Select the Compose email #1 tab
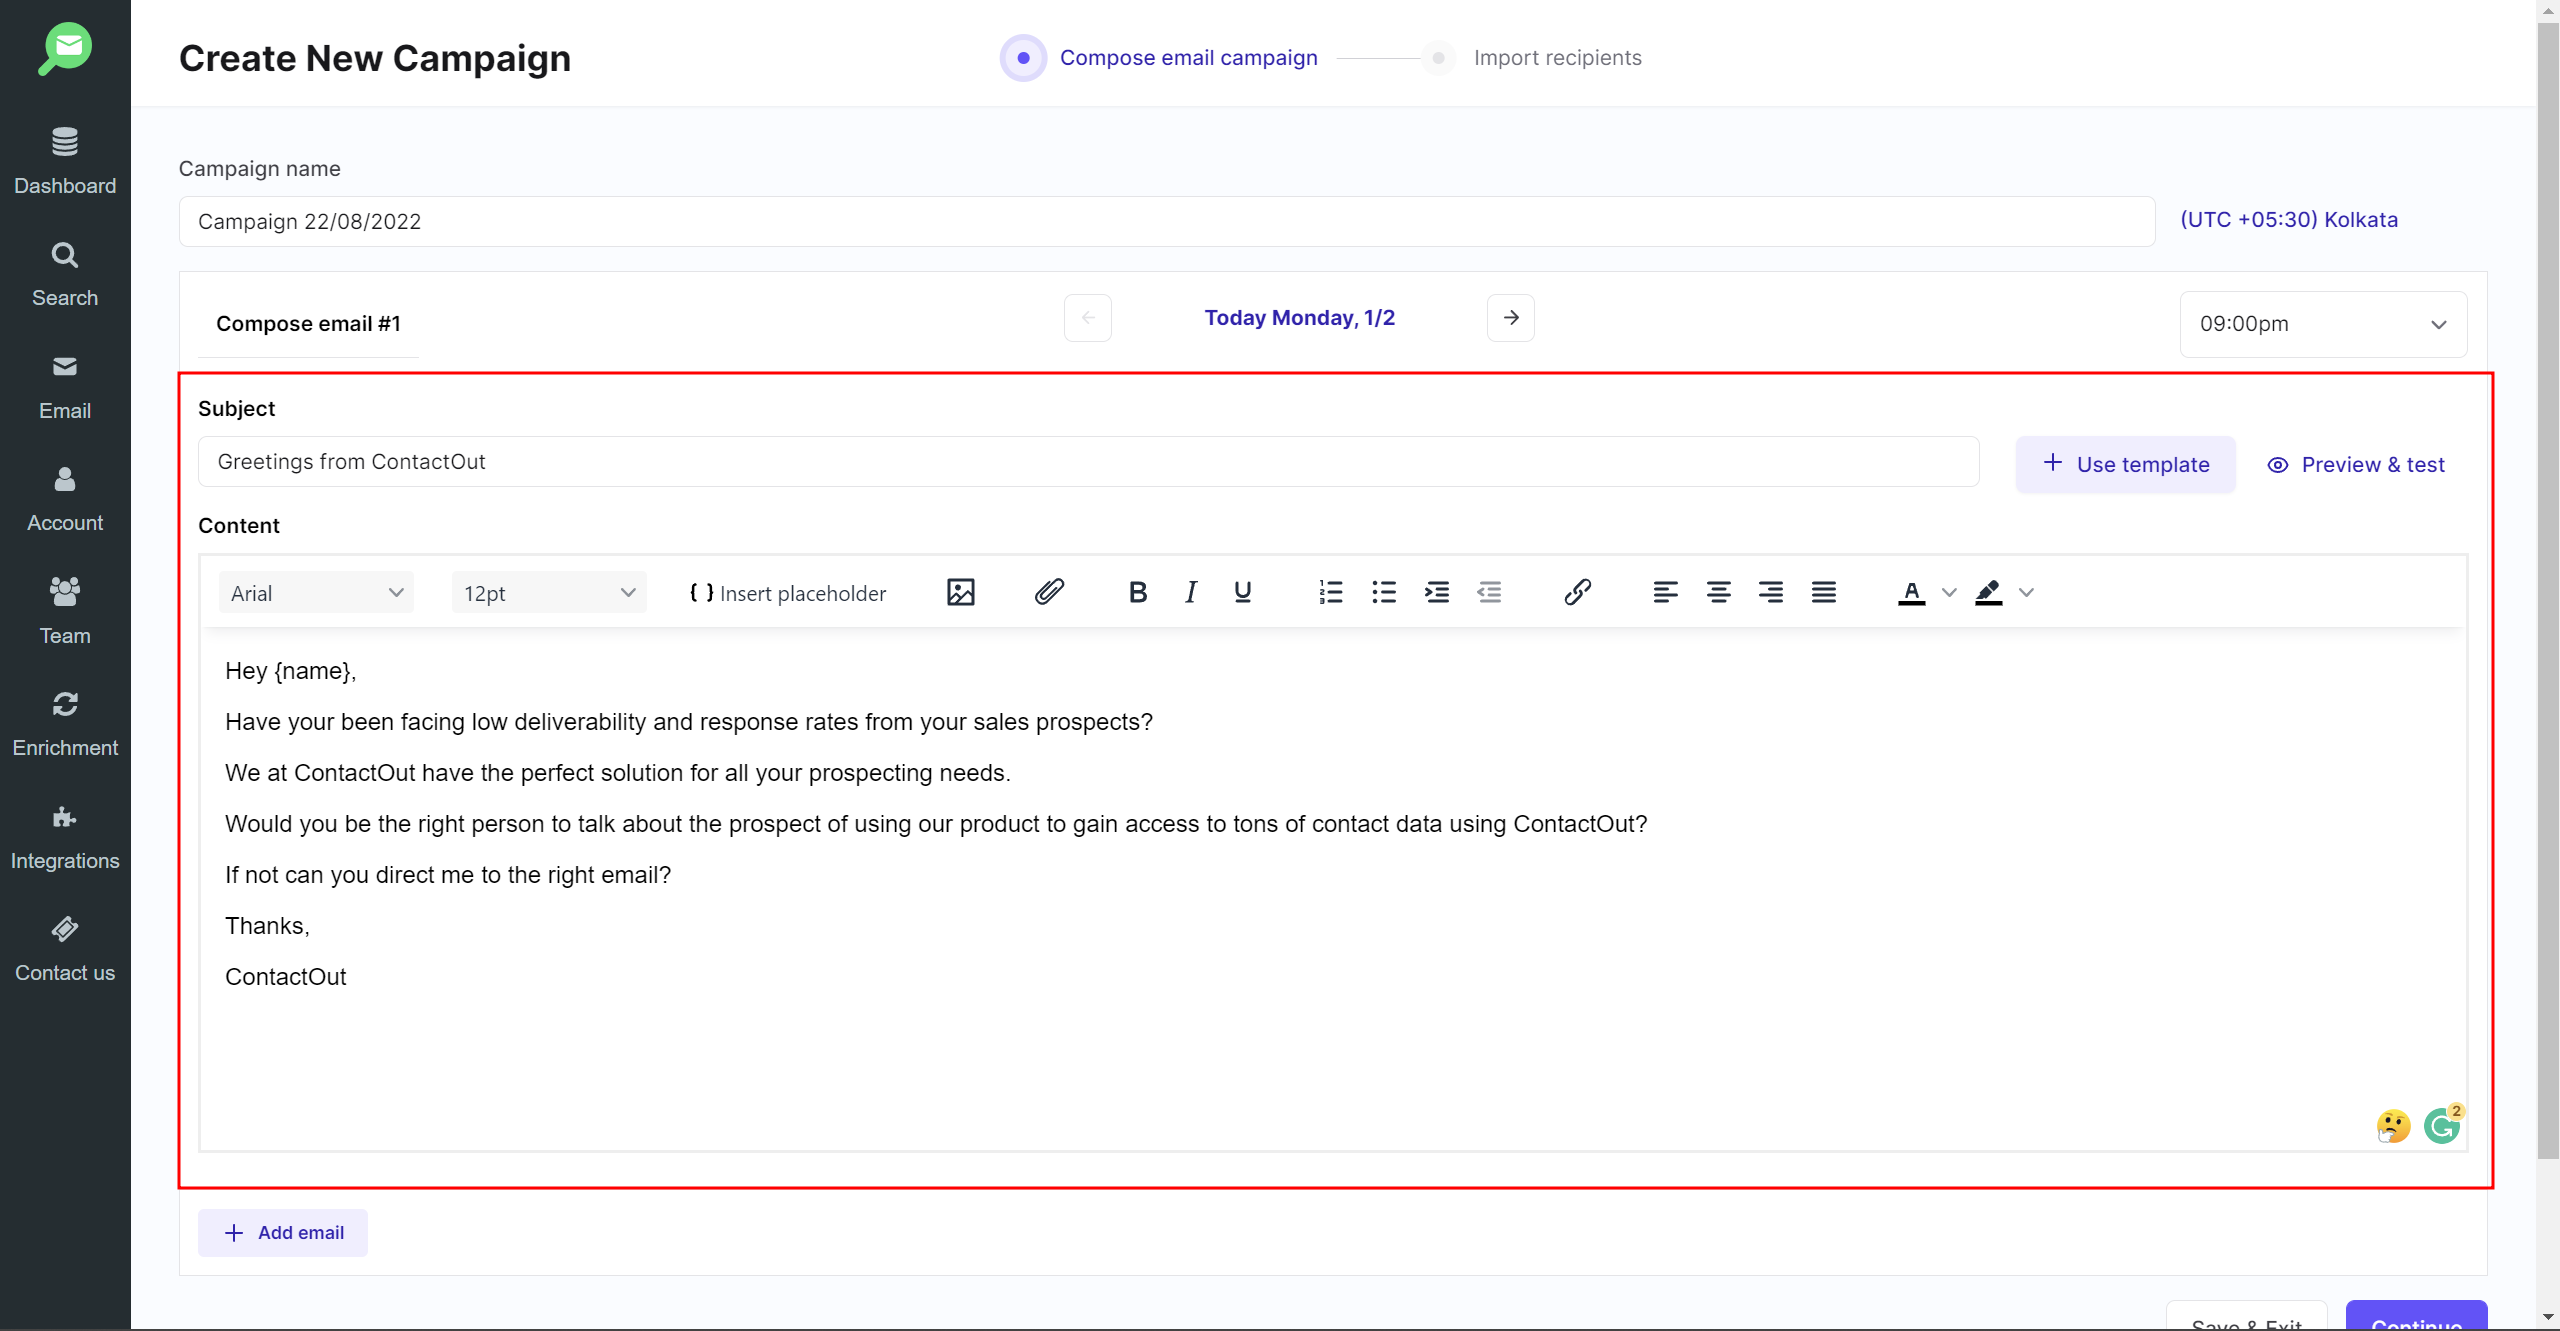 point(308,324)
